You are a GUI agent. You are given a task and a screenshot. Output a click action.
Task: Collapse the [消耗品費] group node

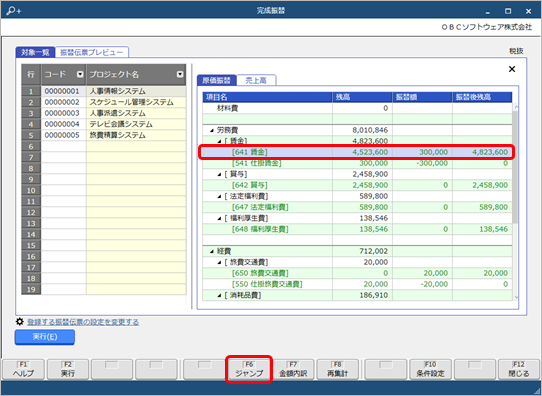point(219,296)
